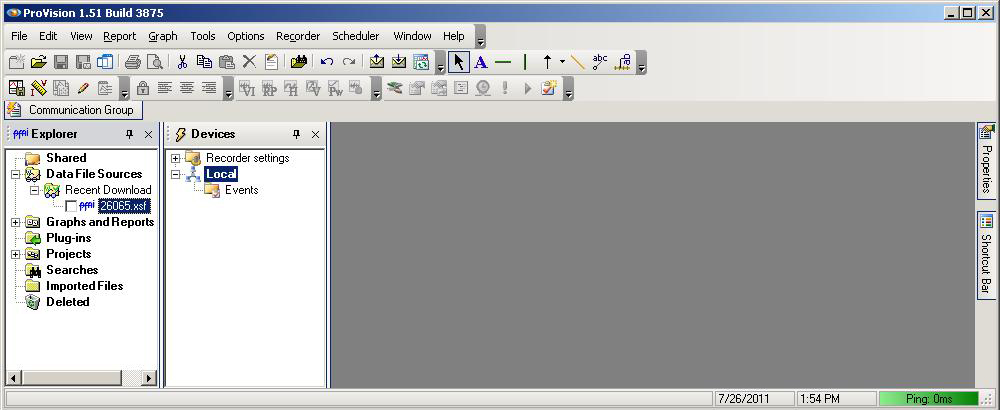Open the up arrow tool dropdown
The height and width of the screenshot is (410, 1000).
coord(562,62)
